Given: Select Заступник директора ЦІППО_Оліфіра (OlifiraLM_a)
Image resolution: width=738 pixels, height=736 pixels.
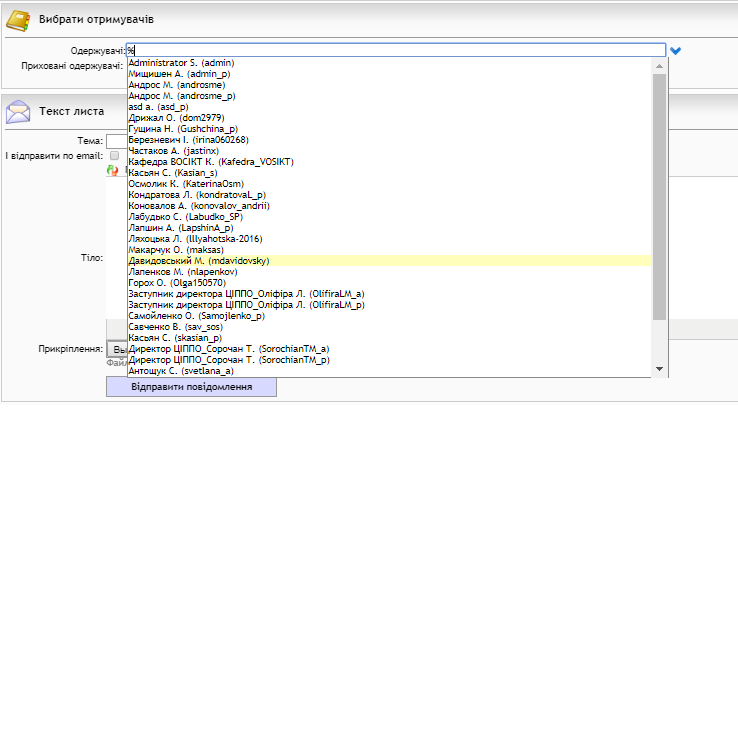Looking at the screenshot, I should click(389, 294).
